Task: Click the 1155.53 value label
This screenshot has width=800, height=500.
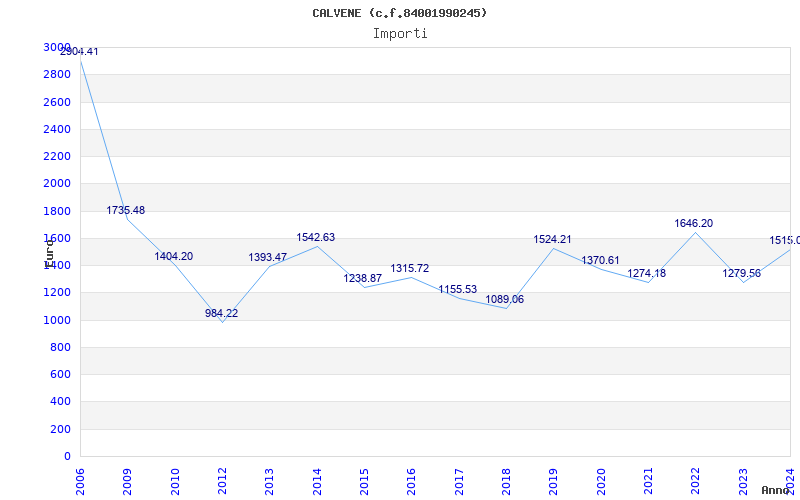Action: click(x=458, y=289)
